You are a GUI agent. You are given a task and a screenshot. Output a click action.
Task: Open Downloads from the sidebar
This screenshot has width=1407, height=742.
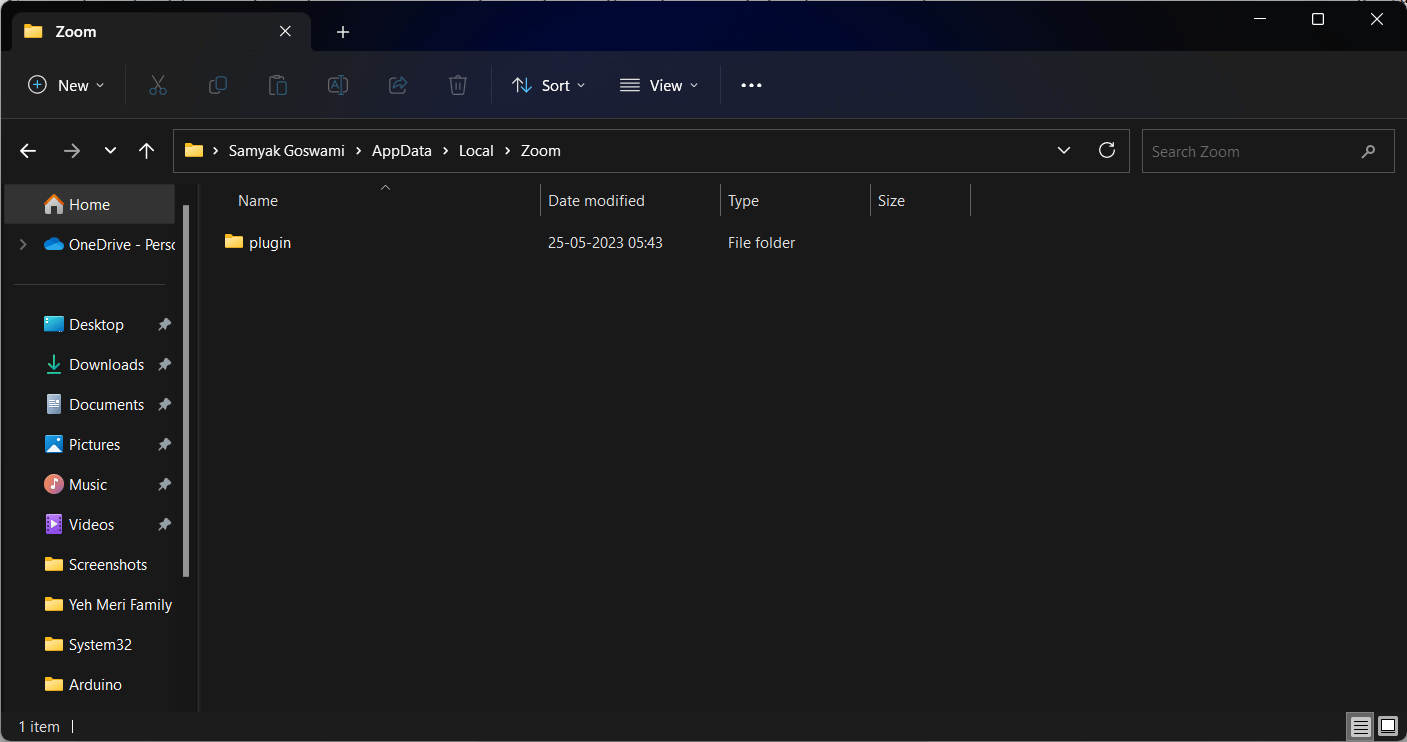106,365
